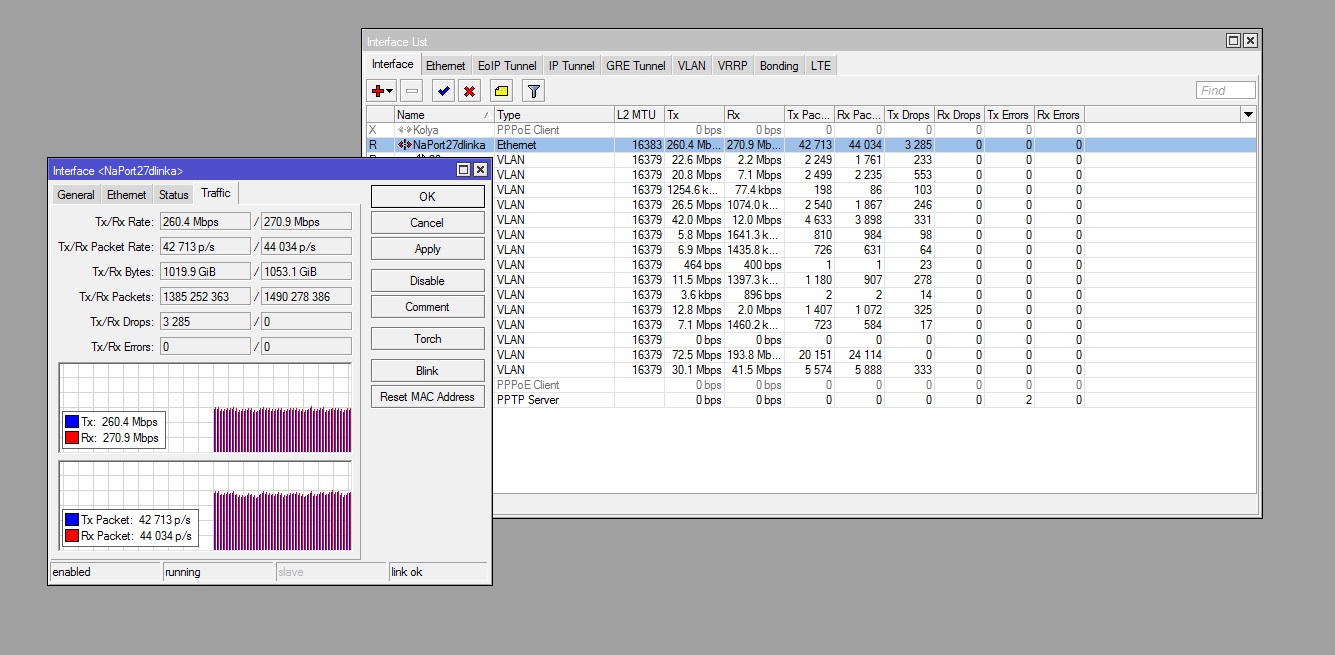Click the blue Tx color swatch in rate graph
The height and width of the screenshot is (655, 1335).
[72, 422]
